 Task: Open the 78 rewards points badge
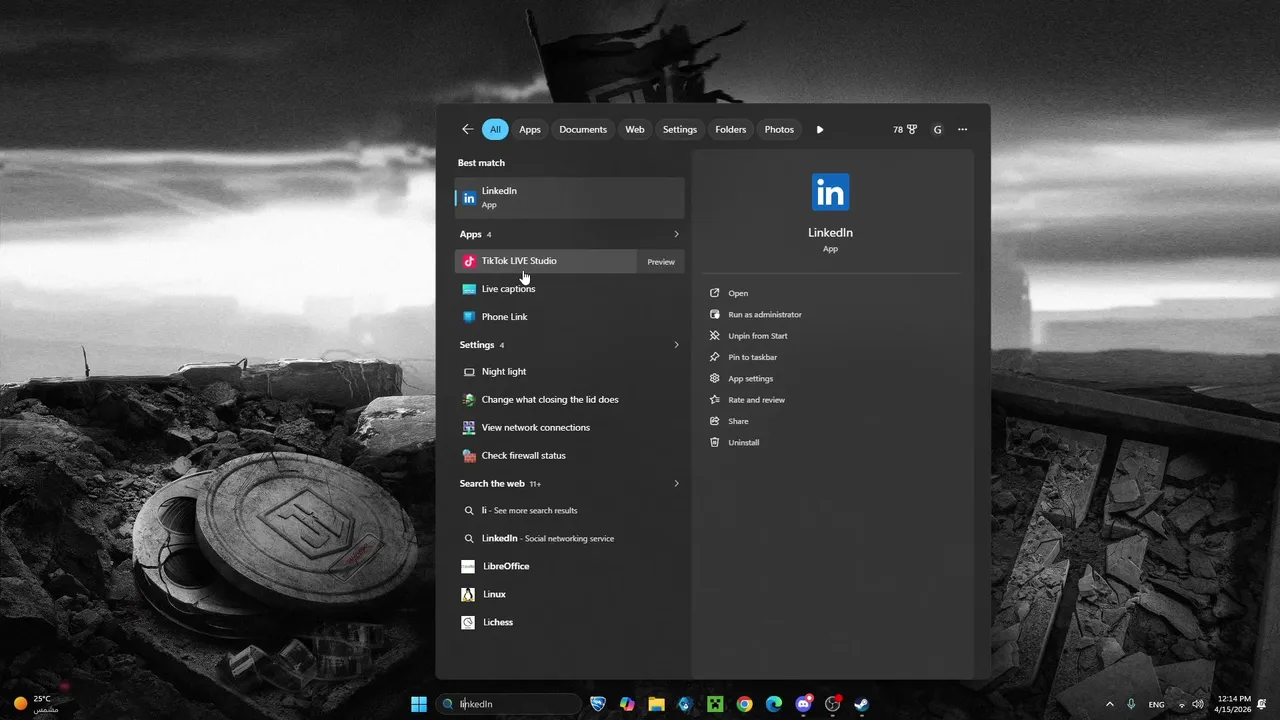(x=905, y=129)
